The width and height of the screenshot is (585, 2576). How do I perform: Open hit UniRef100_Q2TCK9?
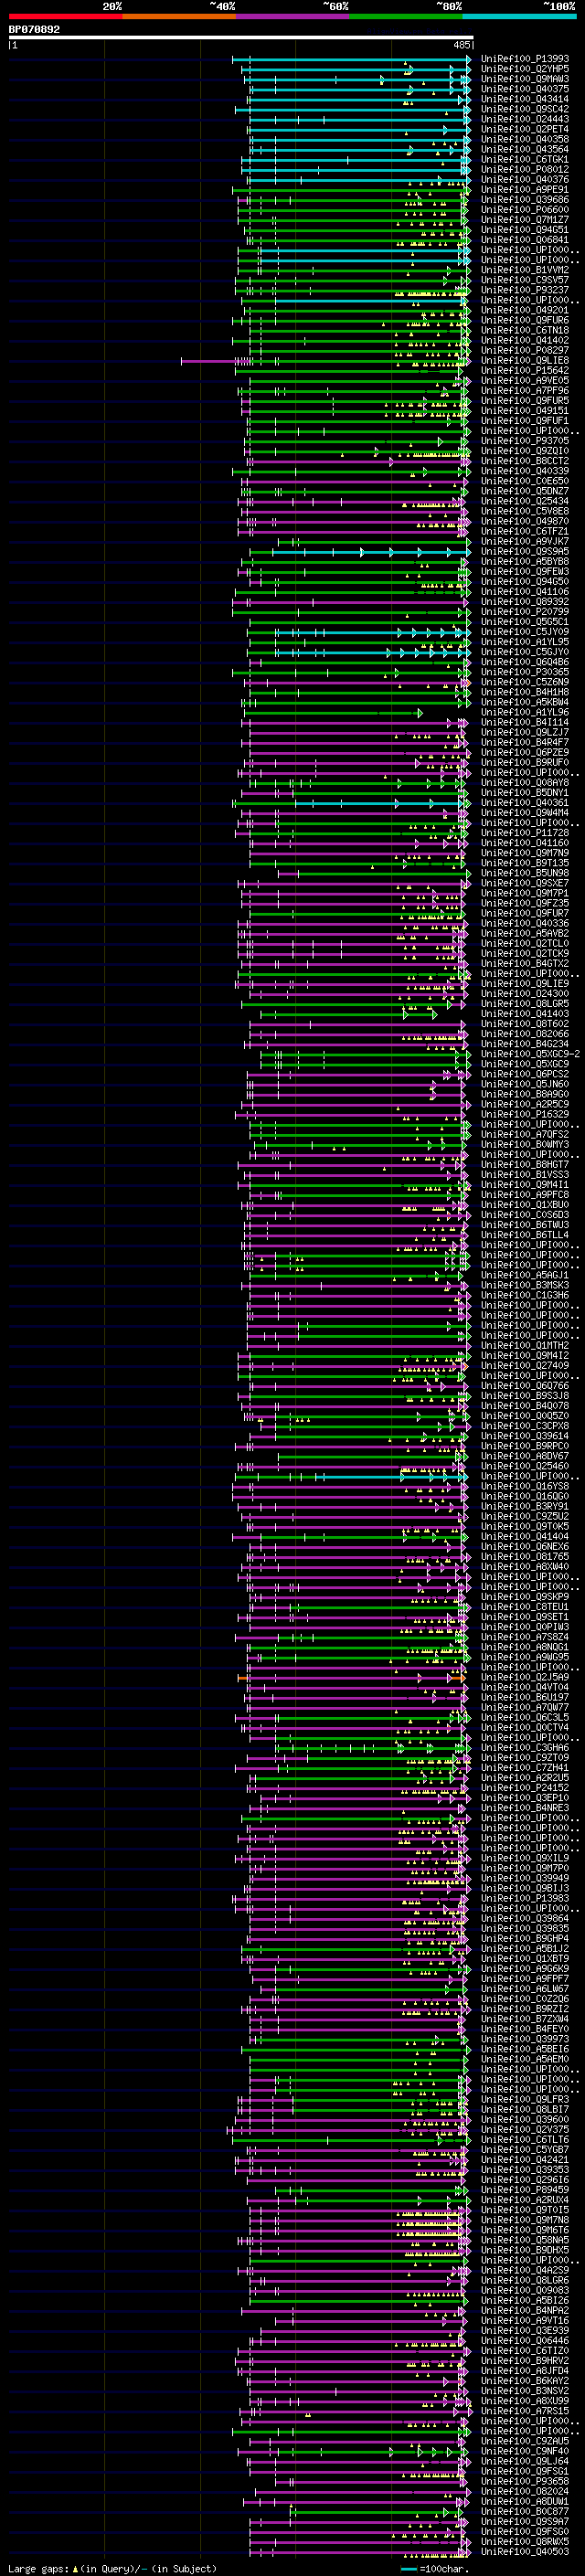525,954
